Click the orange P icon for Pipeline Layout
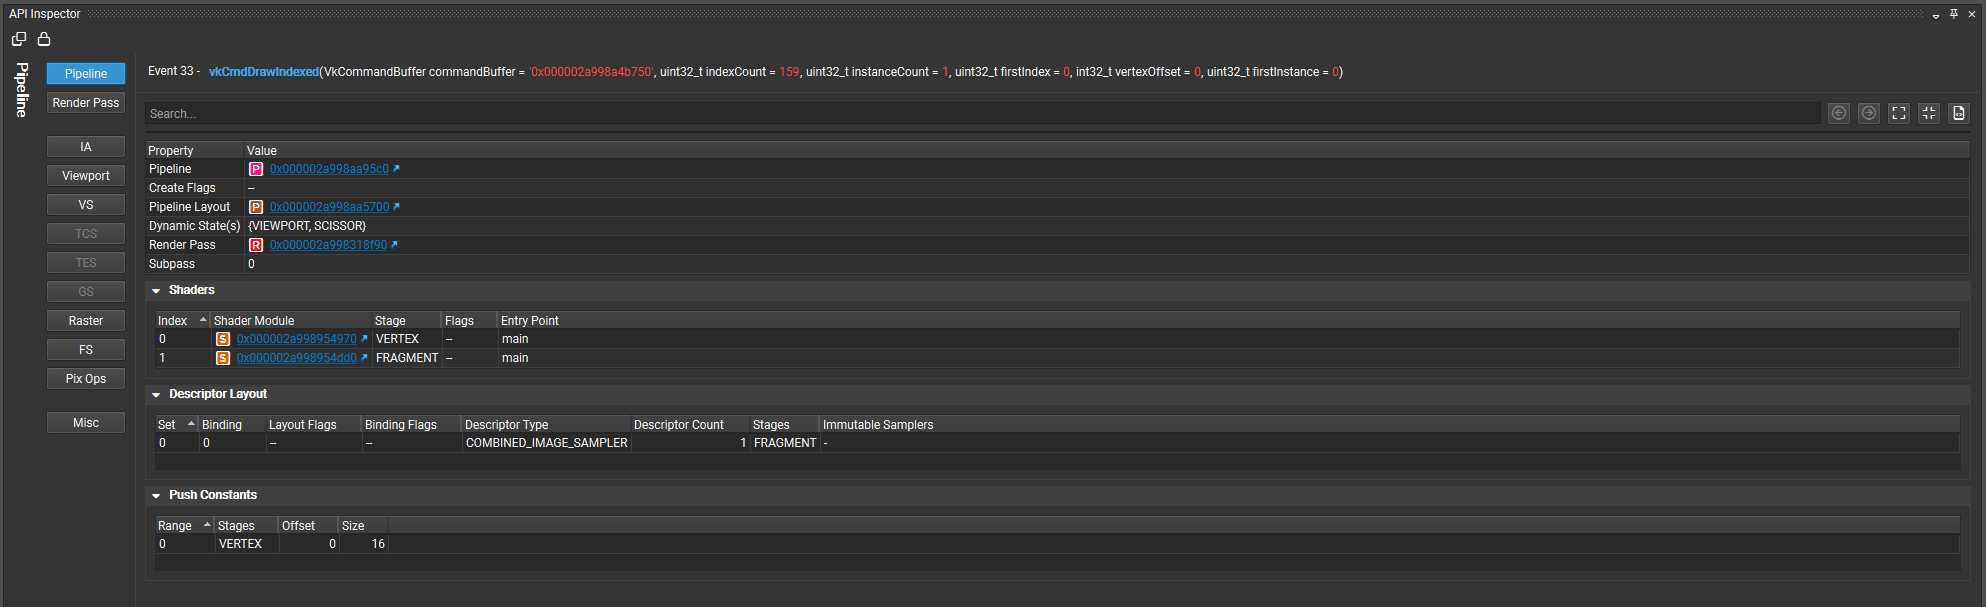This screenshot has width=1986, height=607. tap(256, 207)
